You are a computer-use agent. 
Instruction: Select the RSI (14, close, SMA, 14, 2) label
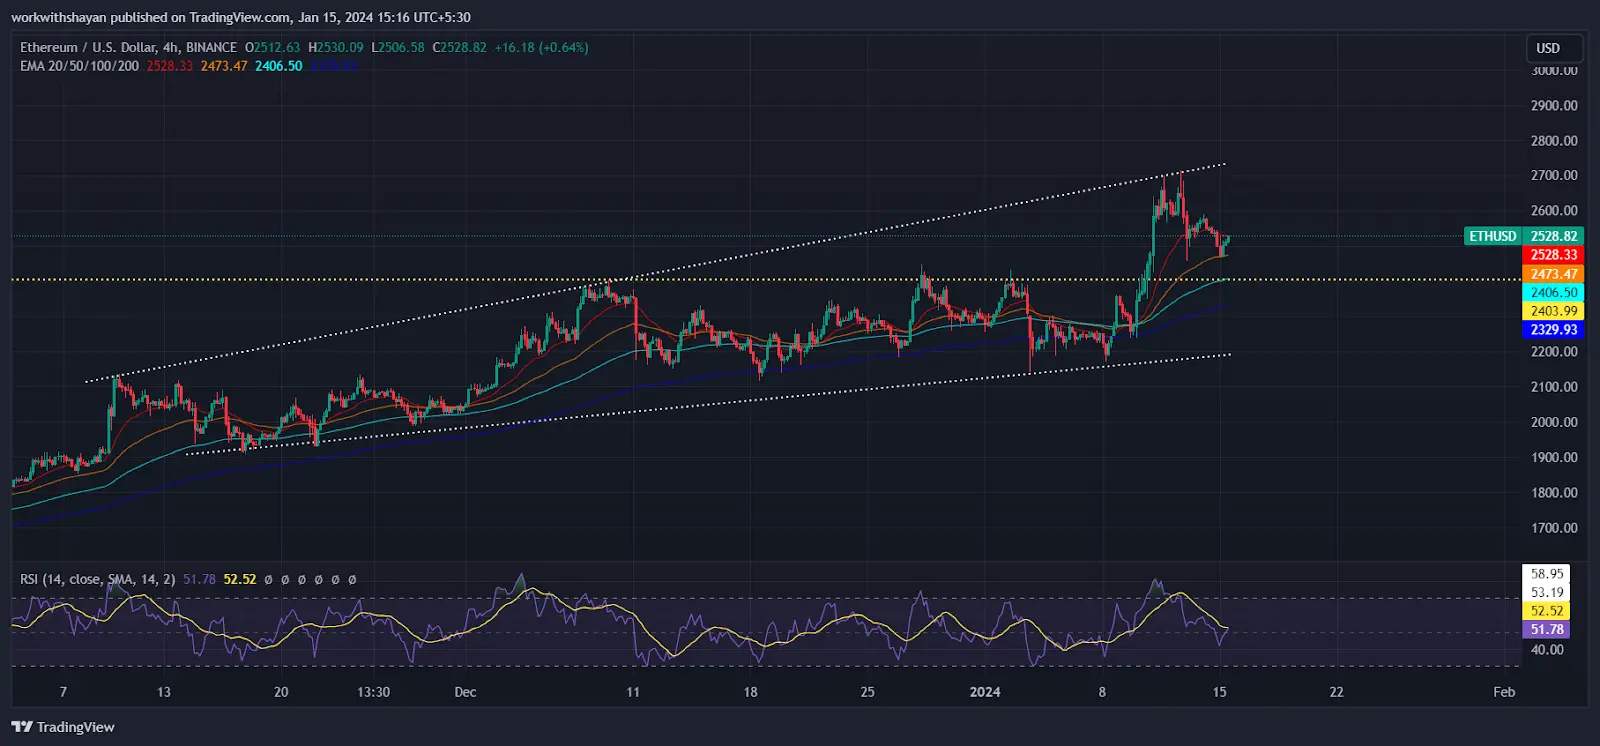pyautogui.click(x=98, y=579)
